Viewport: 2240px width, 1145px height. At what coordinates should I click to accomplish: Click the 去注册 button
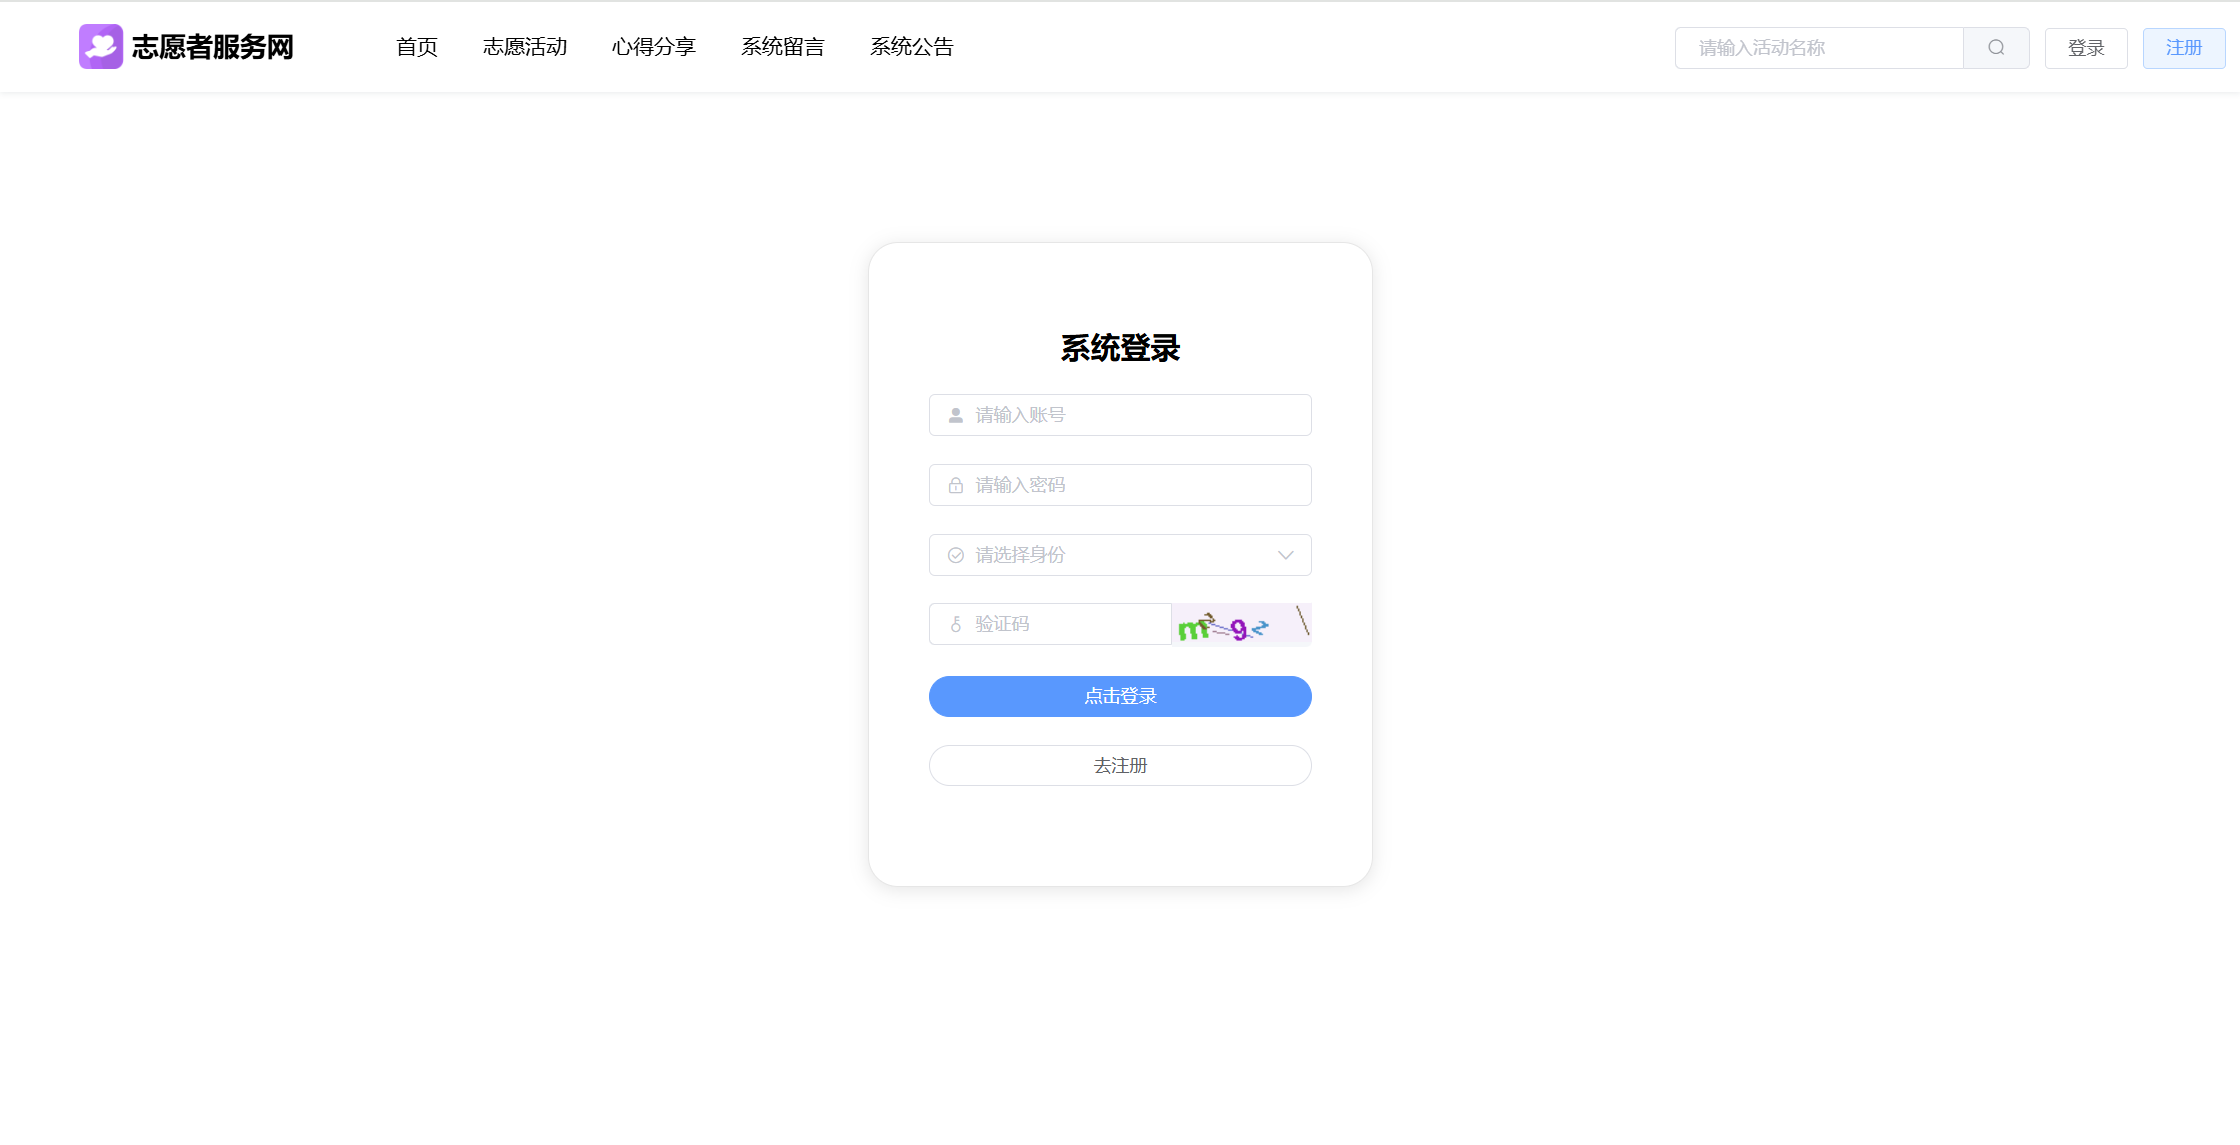tap(1120, 766)
